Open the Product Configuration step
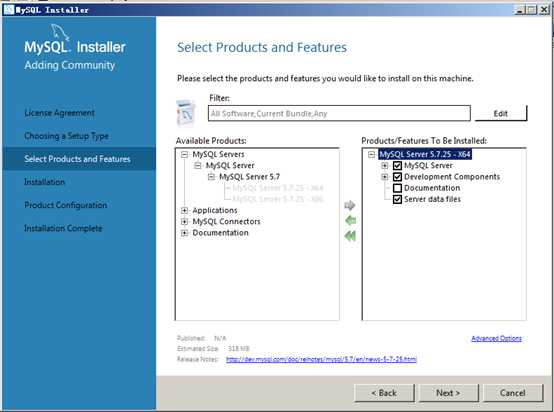 click(x=66, y=205)
